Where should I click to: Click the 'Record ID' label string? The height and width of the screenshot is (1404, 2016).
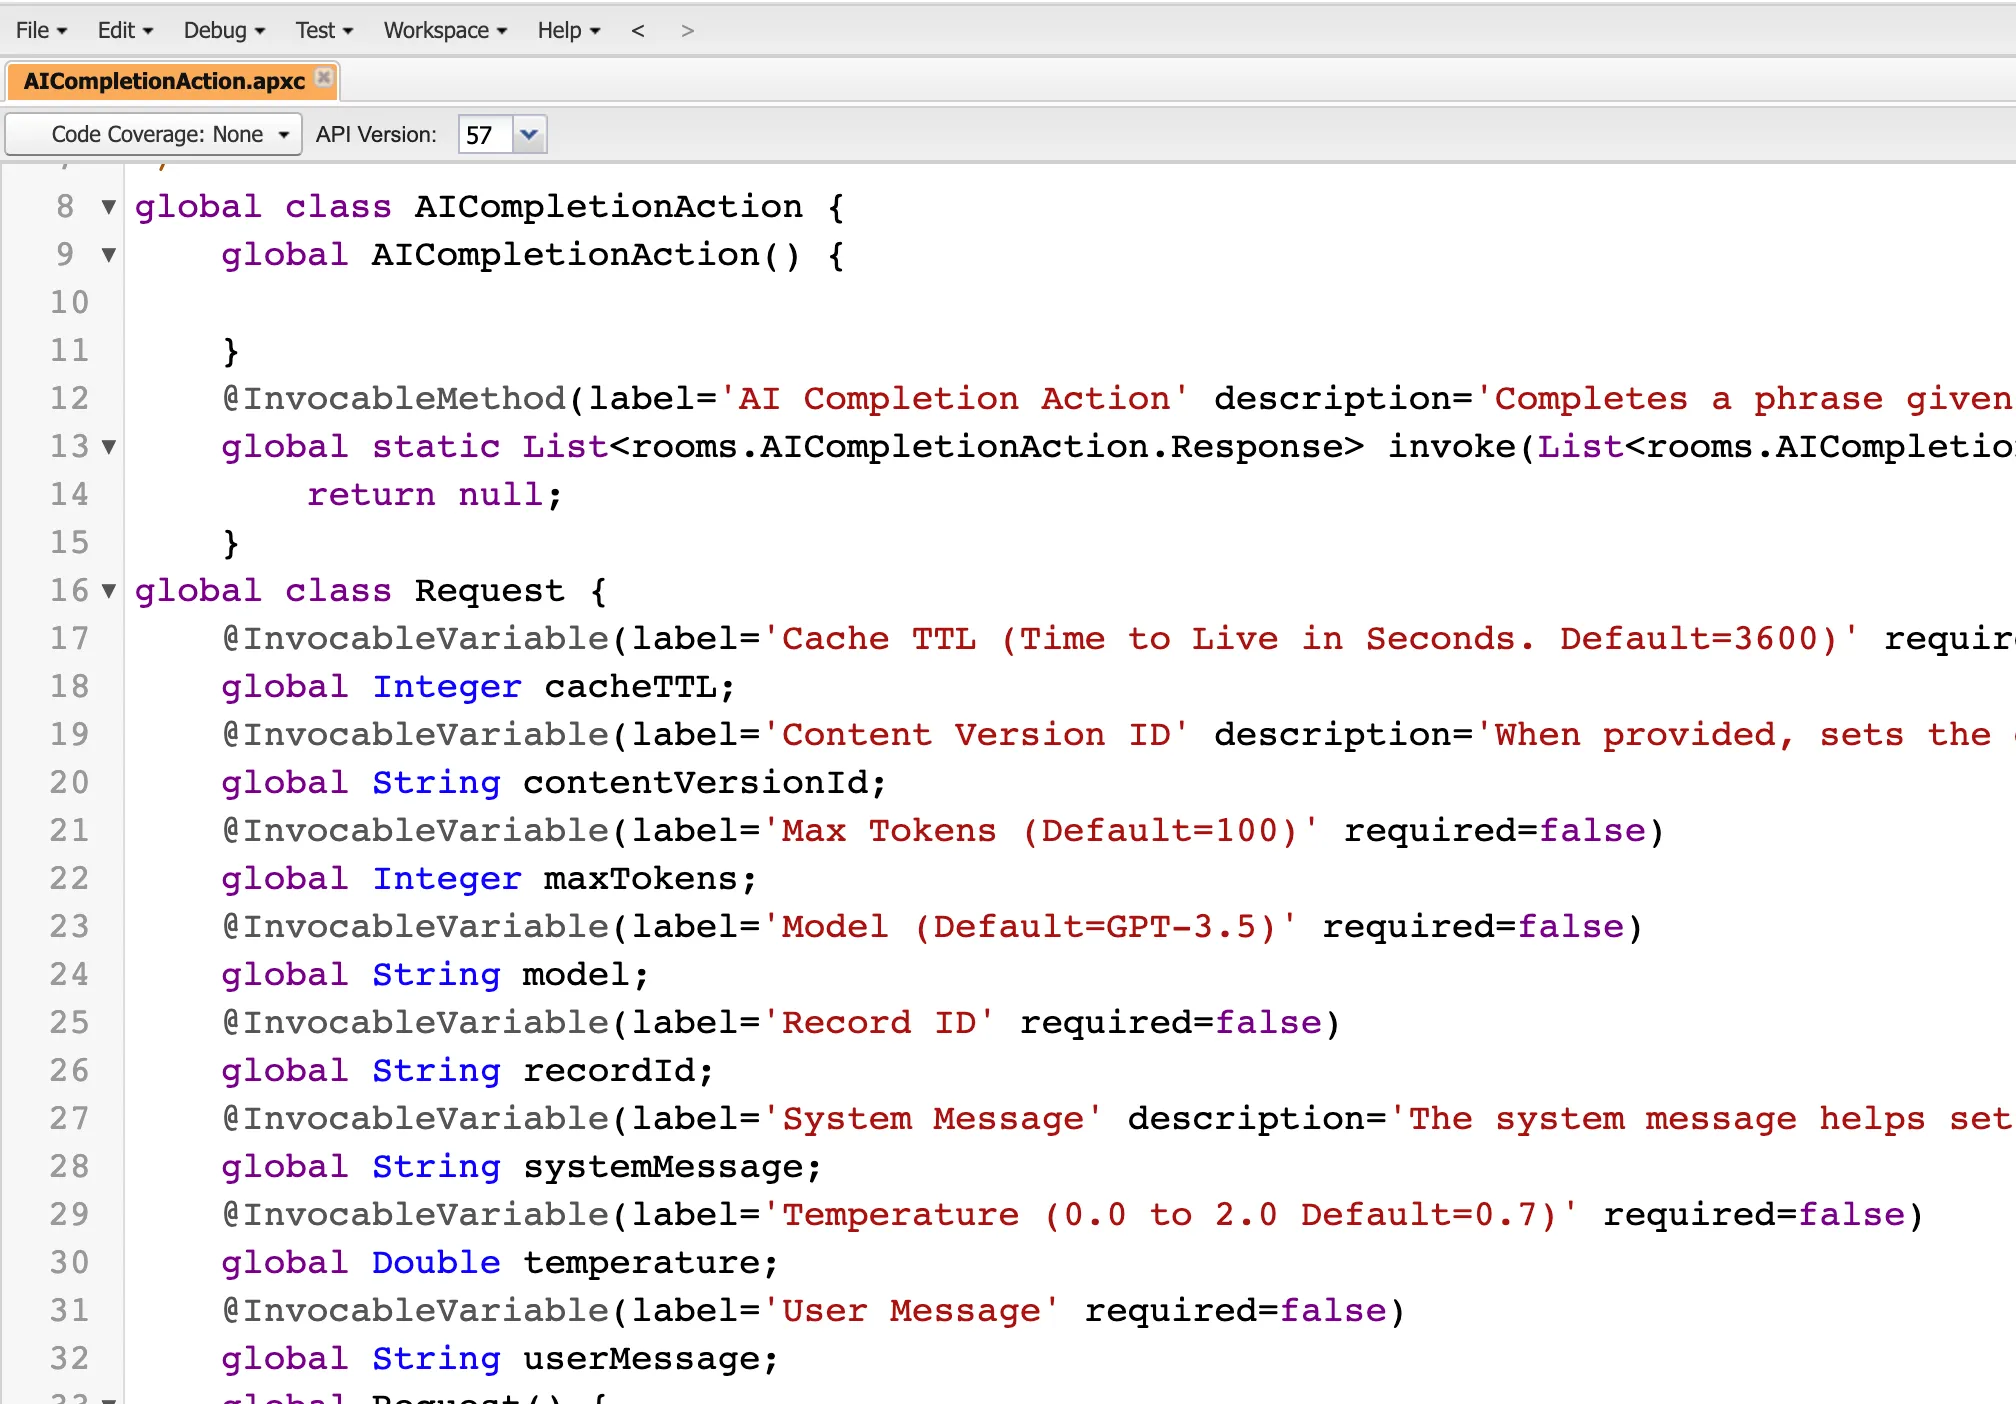tap(879, 1023)
